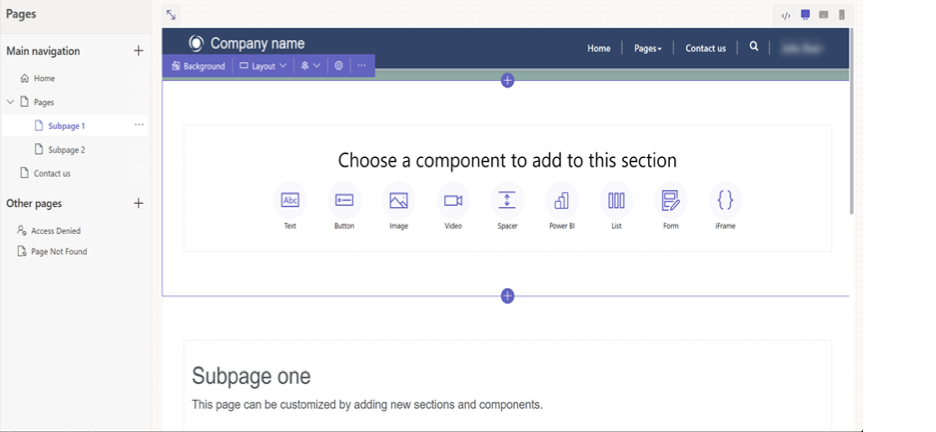Image resolution: width=936 pixels, height=432 pixels.
Task: Collapse the Pages tree node
Action: coord(10,102)
